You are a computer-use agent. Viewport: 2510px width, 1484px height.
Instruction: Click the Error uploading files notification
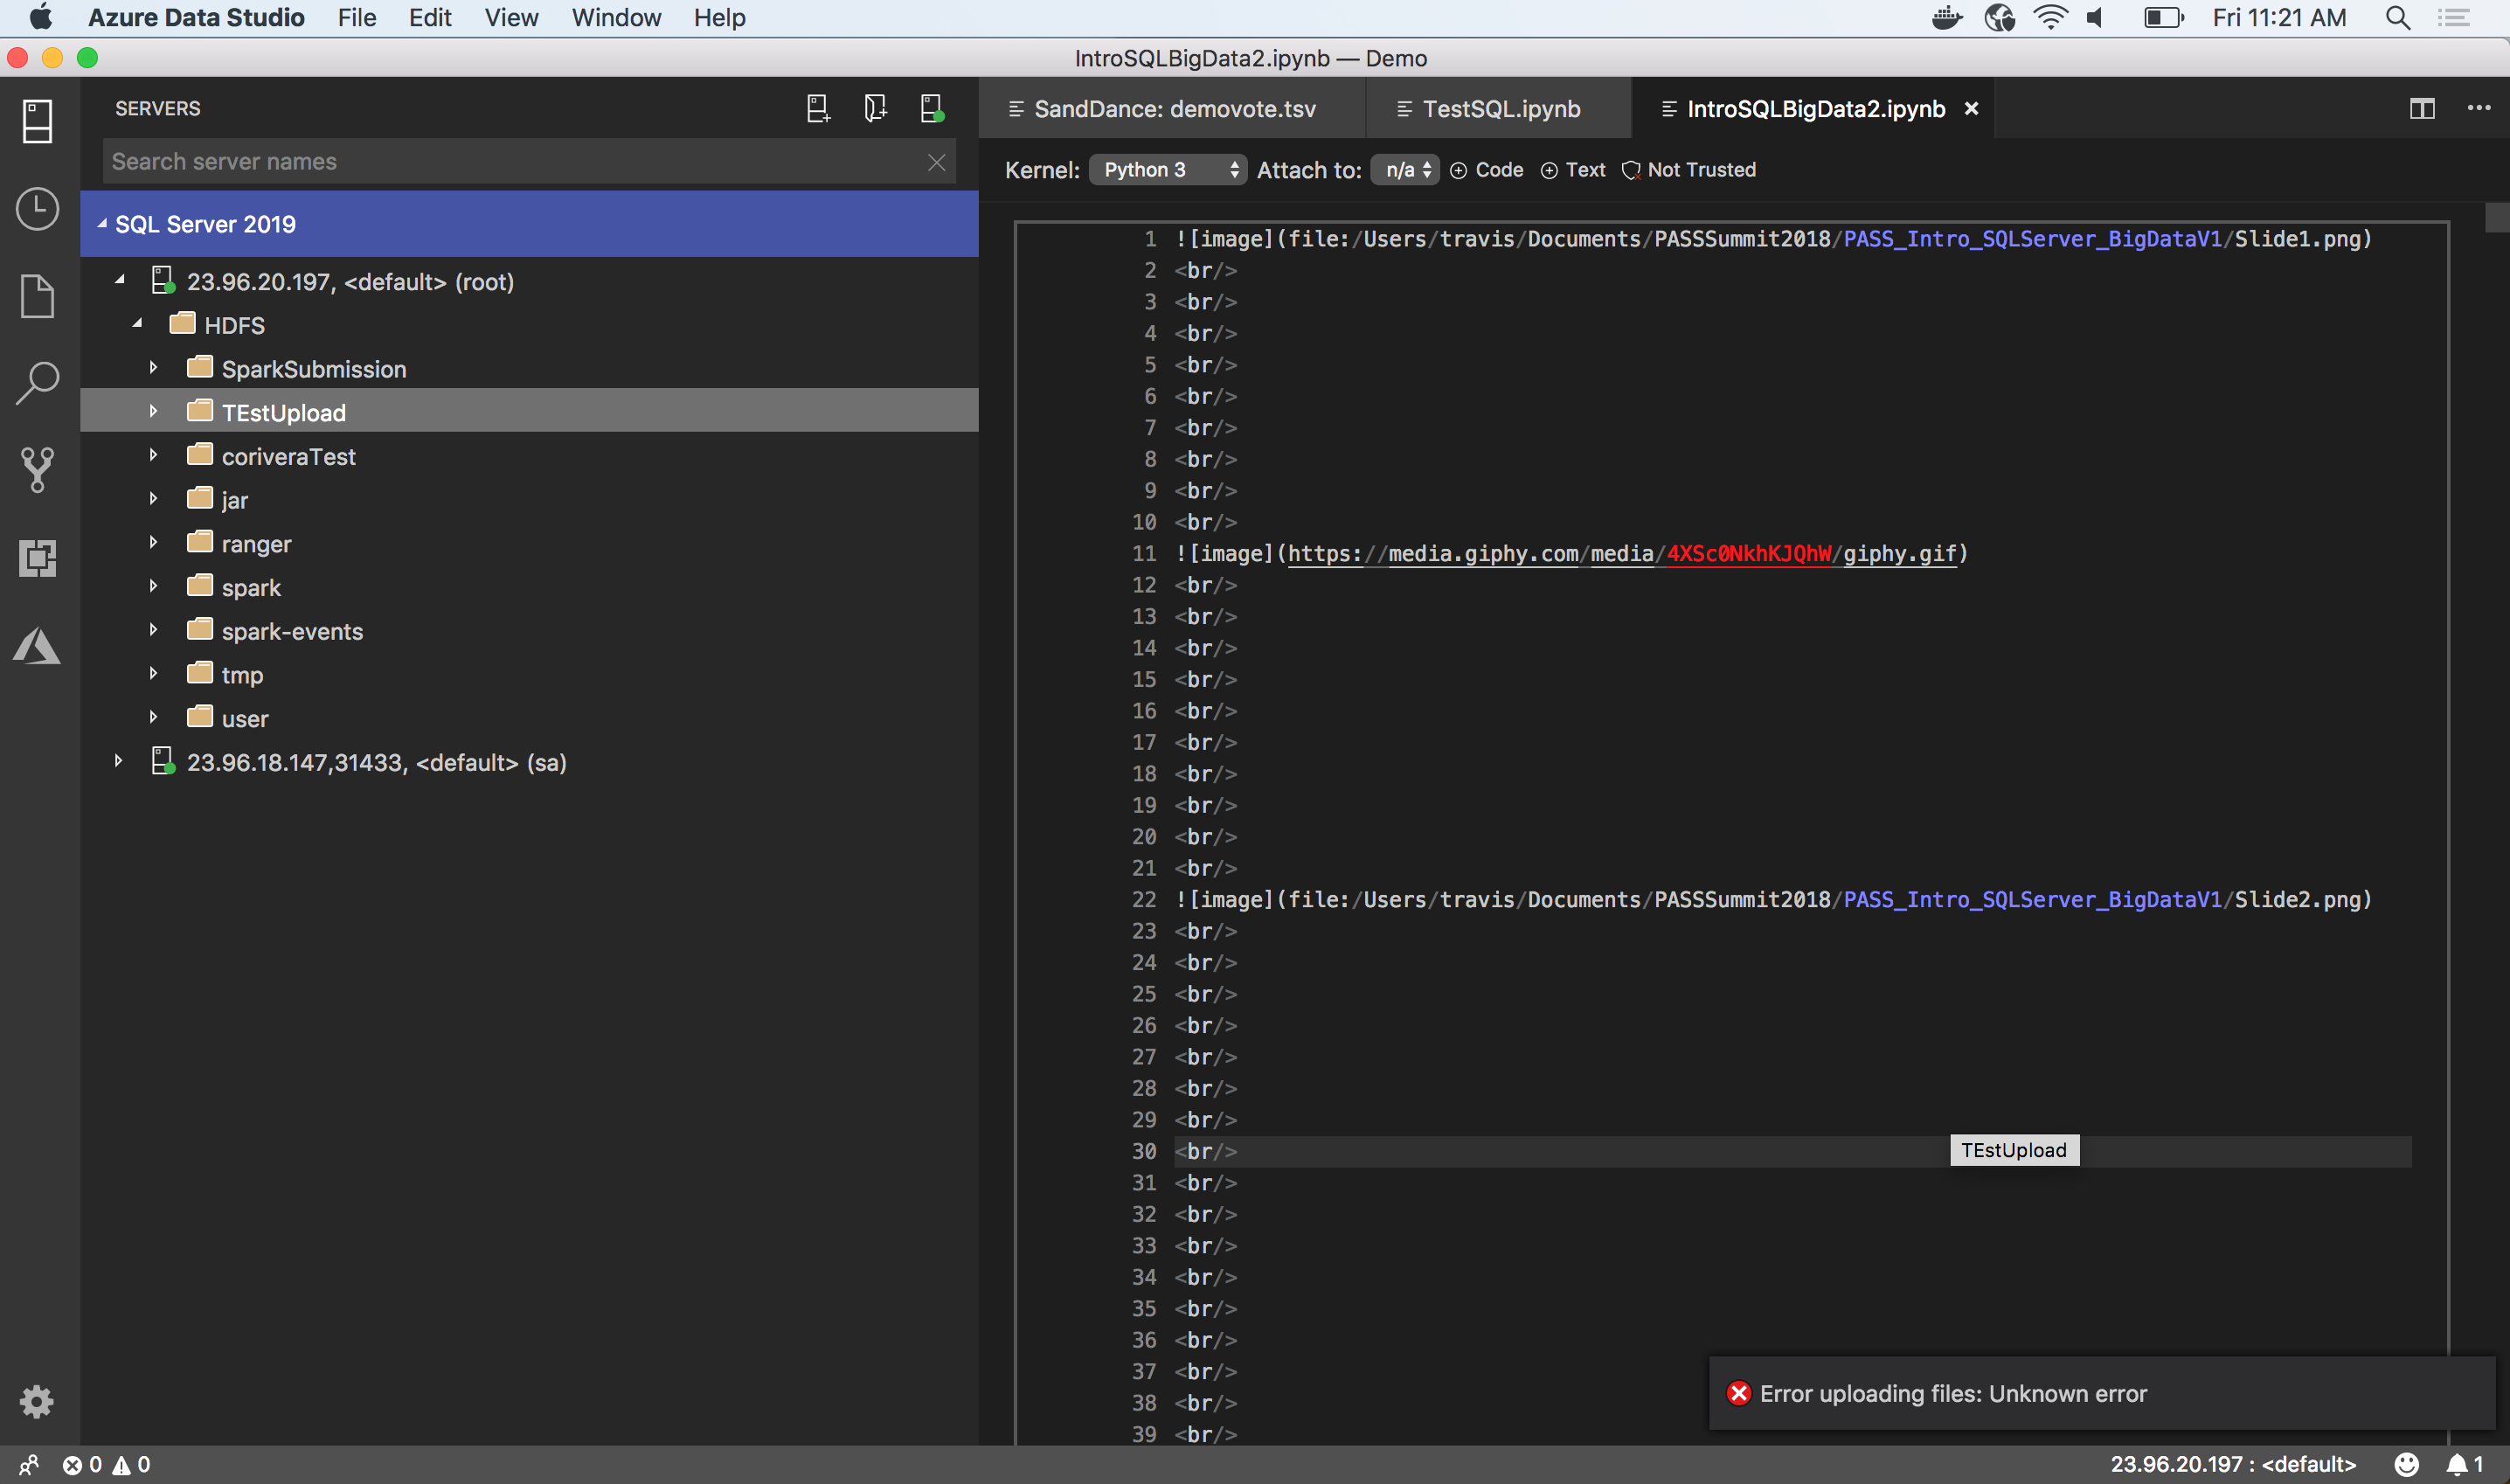(2102, 1394)
